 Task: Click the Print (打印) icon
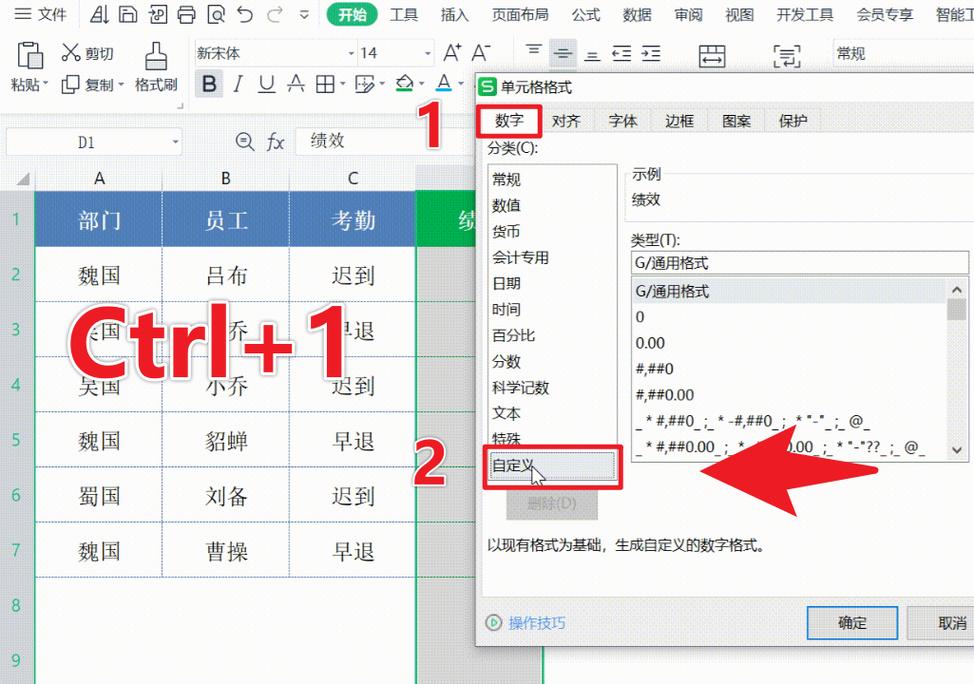(186, 14)
